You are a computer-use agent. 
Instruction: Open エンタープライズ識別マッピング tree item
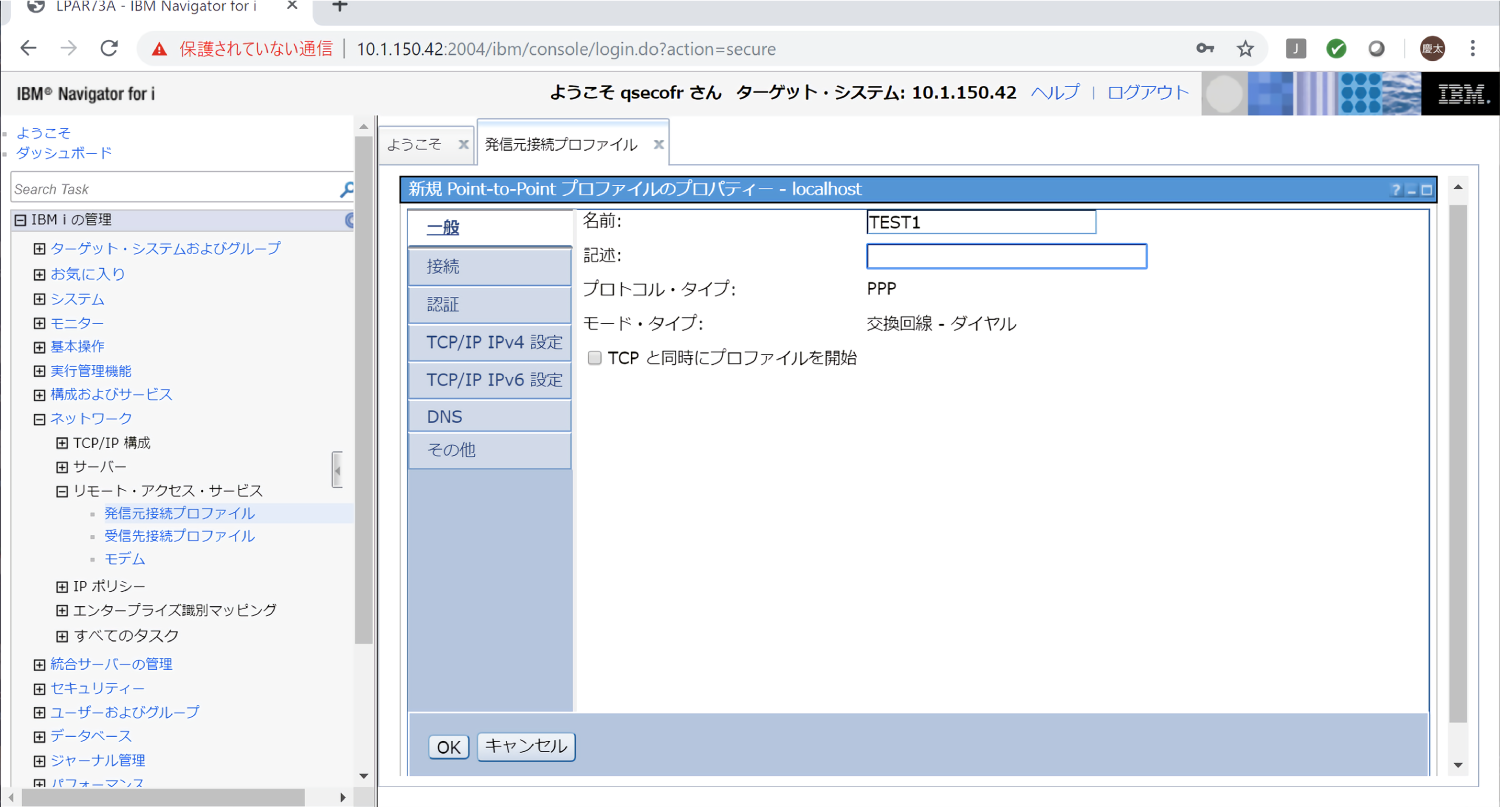pyautogui.click(x=175, y=610)
